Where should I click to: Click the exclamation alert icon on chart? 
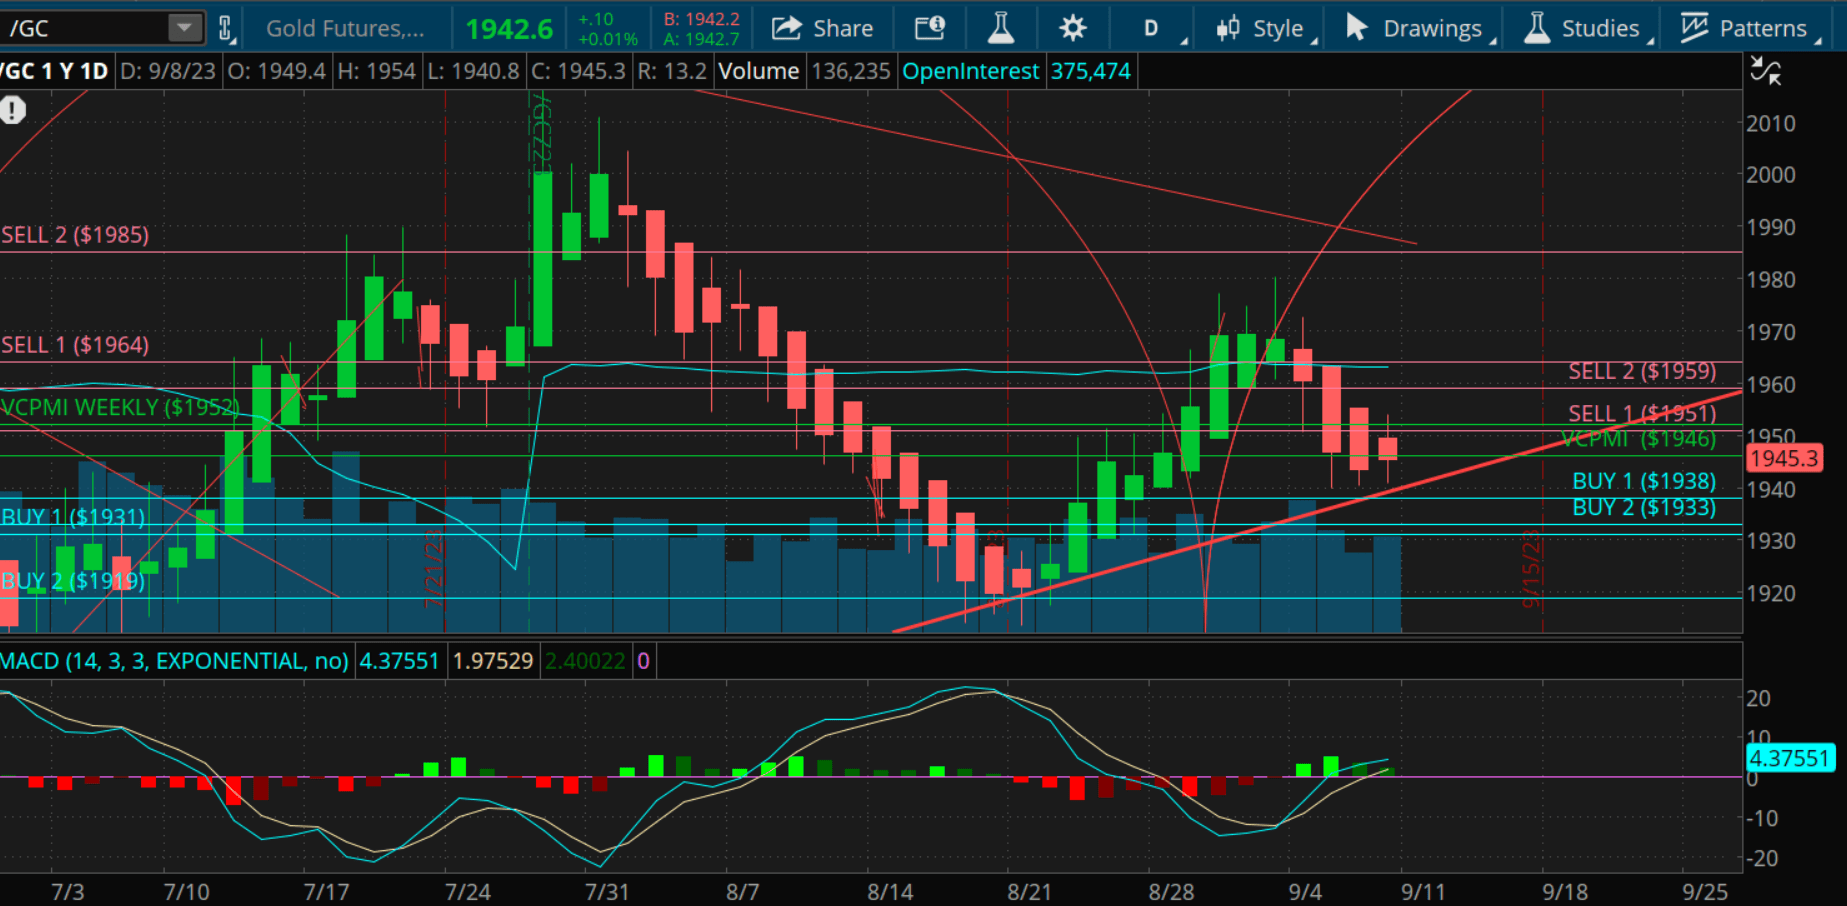pos(13,110)
